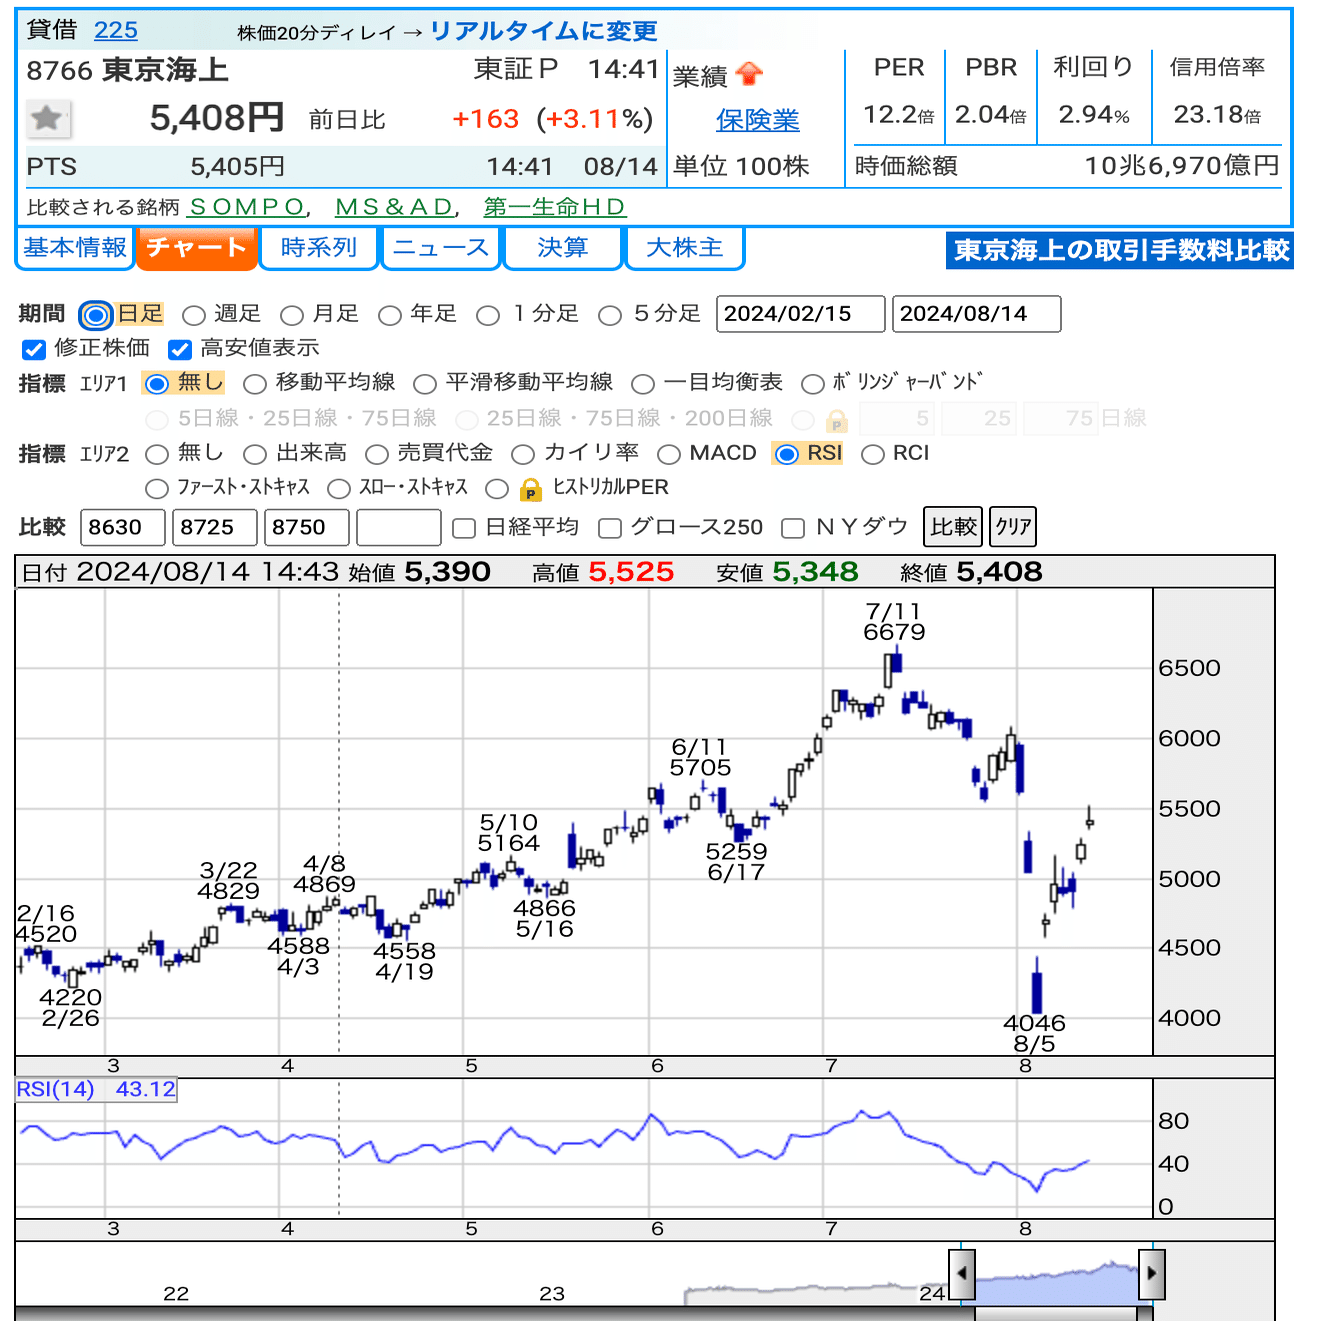
Task: Click empty fourth comparison code field
Action: [399, 527]
